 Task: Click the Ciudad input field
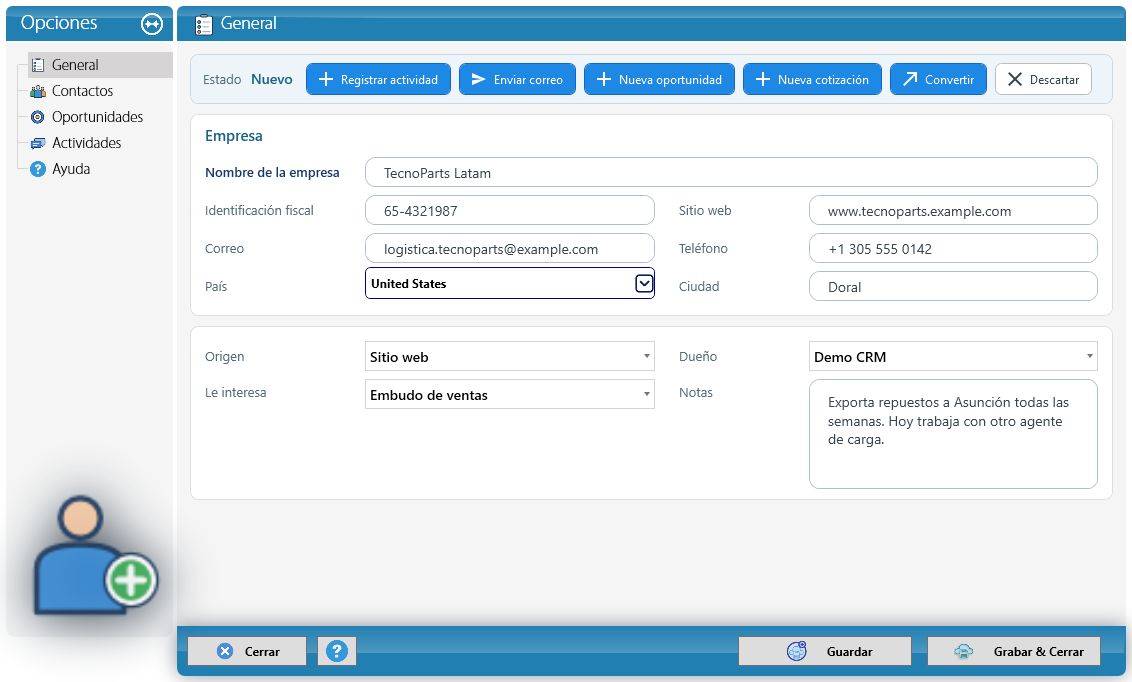coord(953,287)
